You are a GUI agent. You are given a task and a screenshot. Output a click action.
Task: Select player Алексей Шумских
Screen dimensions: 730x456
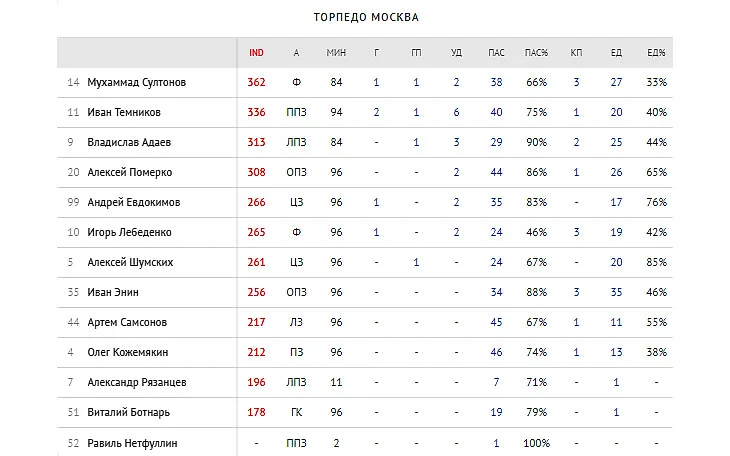[x=130, y=262]
